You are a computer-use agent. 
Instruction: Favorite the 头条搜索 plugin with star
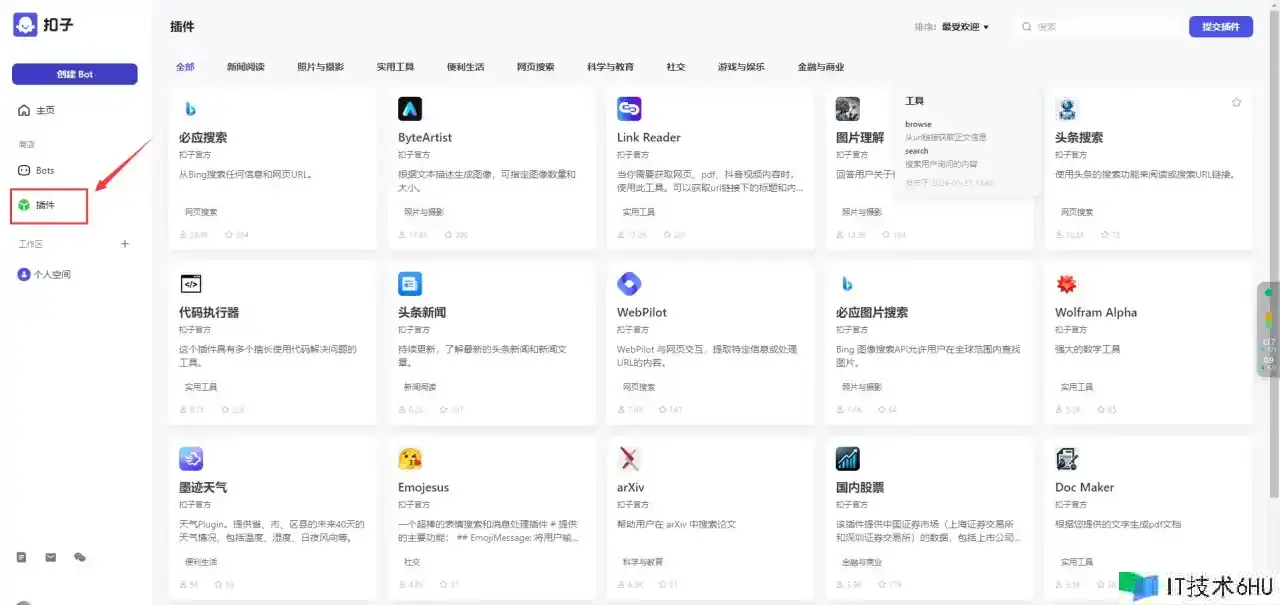pos(1236,102)
